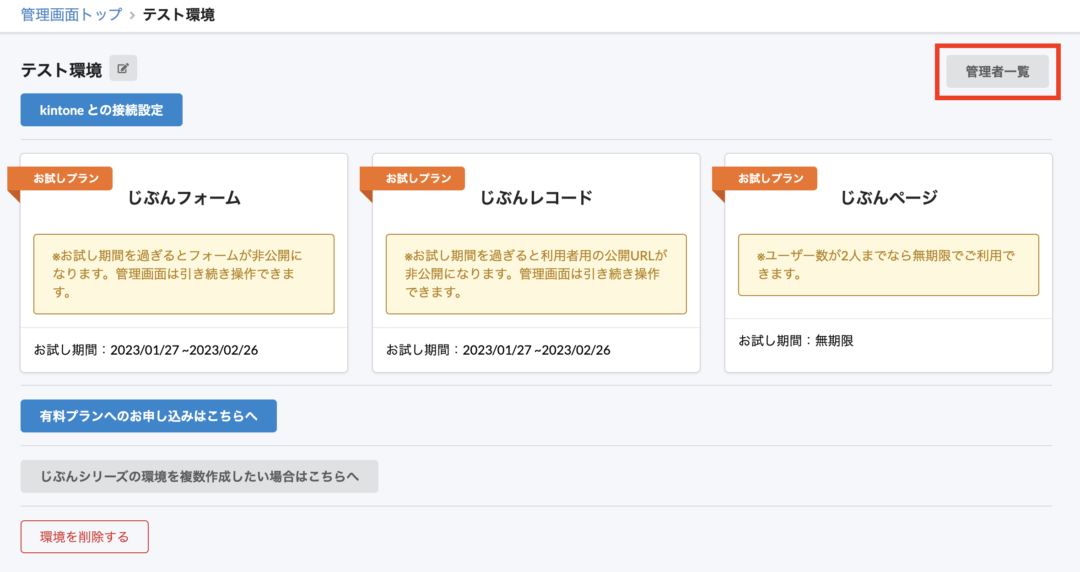Click the edit icon beside テスト環境
This screenshot has width=1080, height=572.
[123, 69]
